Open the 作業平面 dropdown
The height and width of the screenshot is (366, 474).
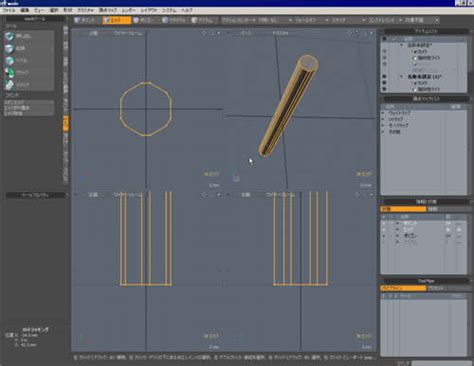coord(422,20)
